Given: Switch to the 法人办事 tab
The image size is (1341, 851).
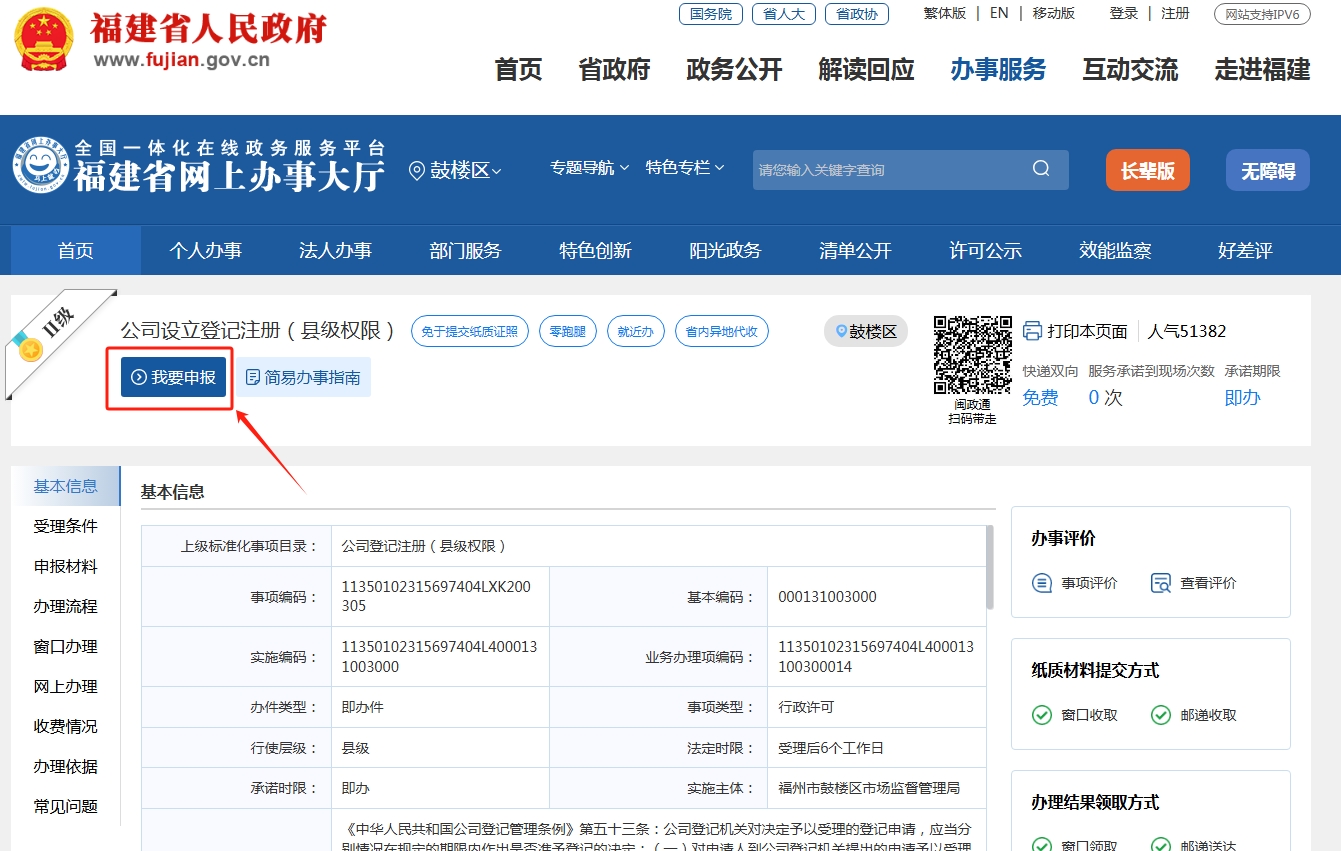Looking at the screenshot, I should point(335,251).
